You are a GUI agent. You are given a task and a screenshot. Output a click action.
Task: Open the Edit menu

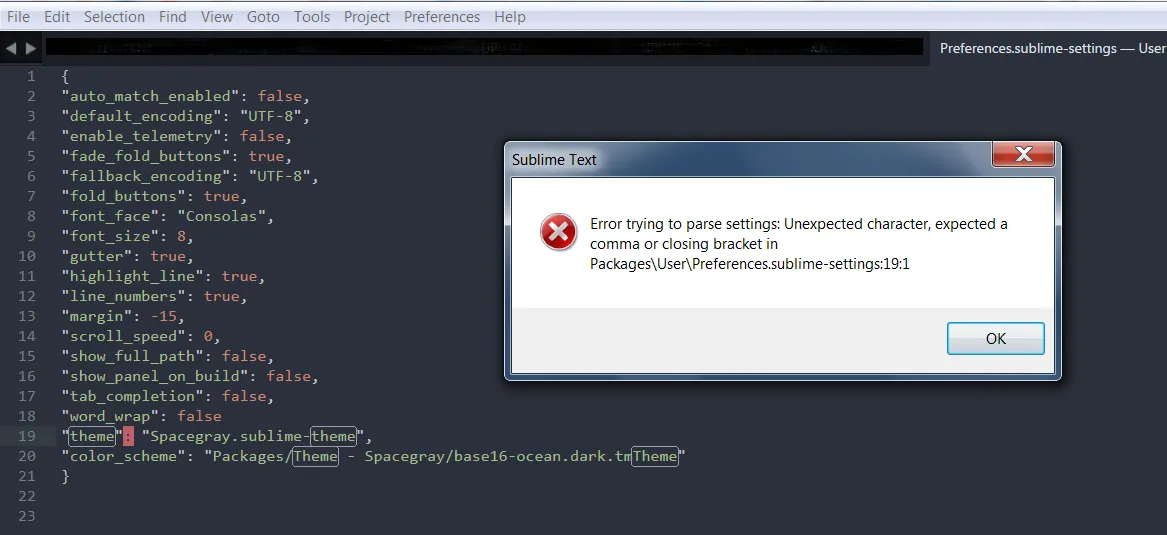tap(57, 16)
